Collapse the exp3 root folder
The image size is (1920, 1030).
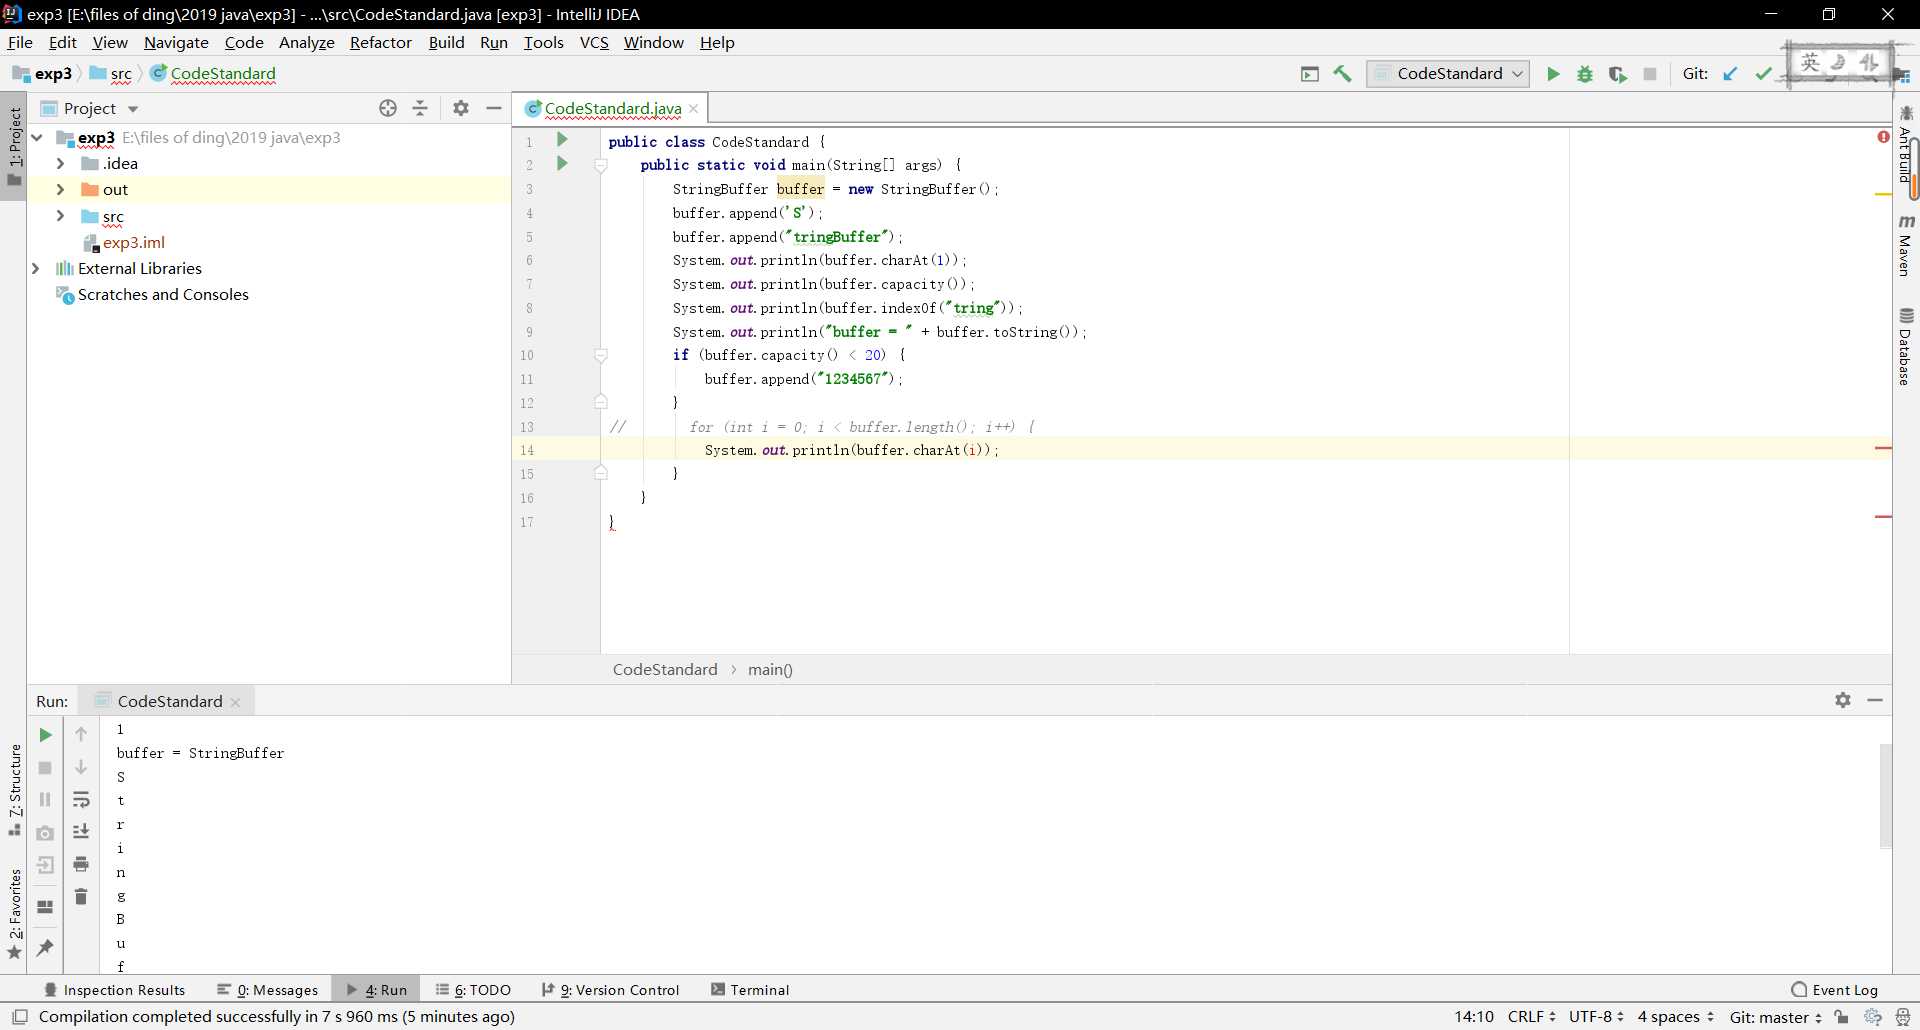pyautogui.click(x=37, y=137)
